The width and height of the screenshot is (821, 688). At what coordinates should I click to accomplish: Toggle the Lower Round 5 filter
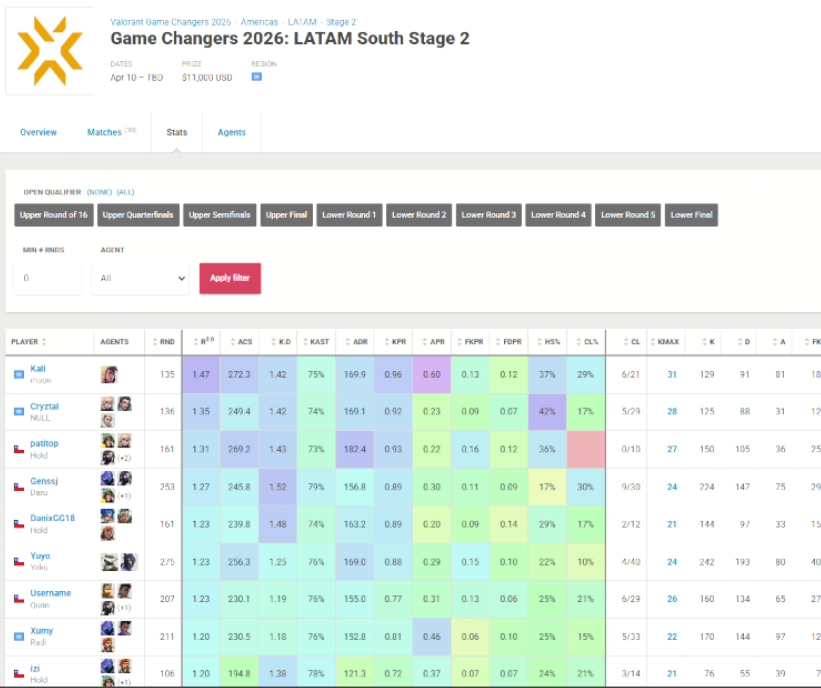click(x=628, y=215)
